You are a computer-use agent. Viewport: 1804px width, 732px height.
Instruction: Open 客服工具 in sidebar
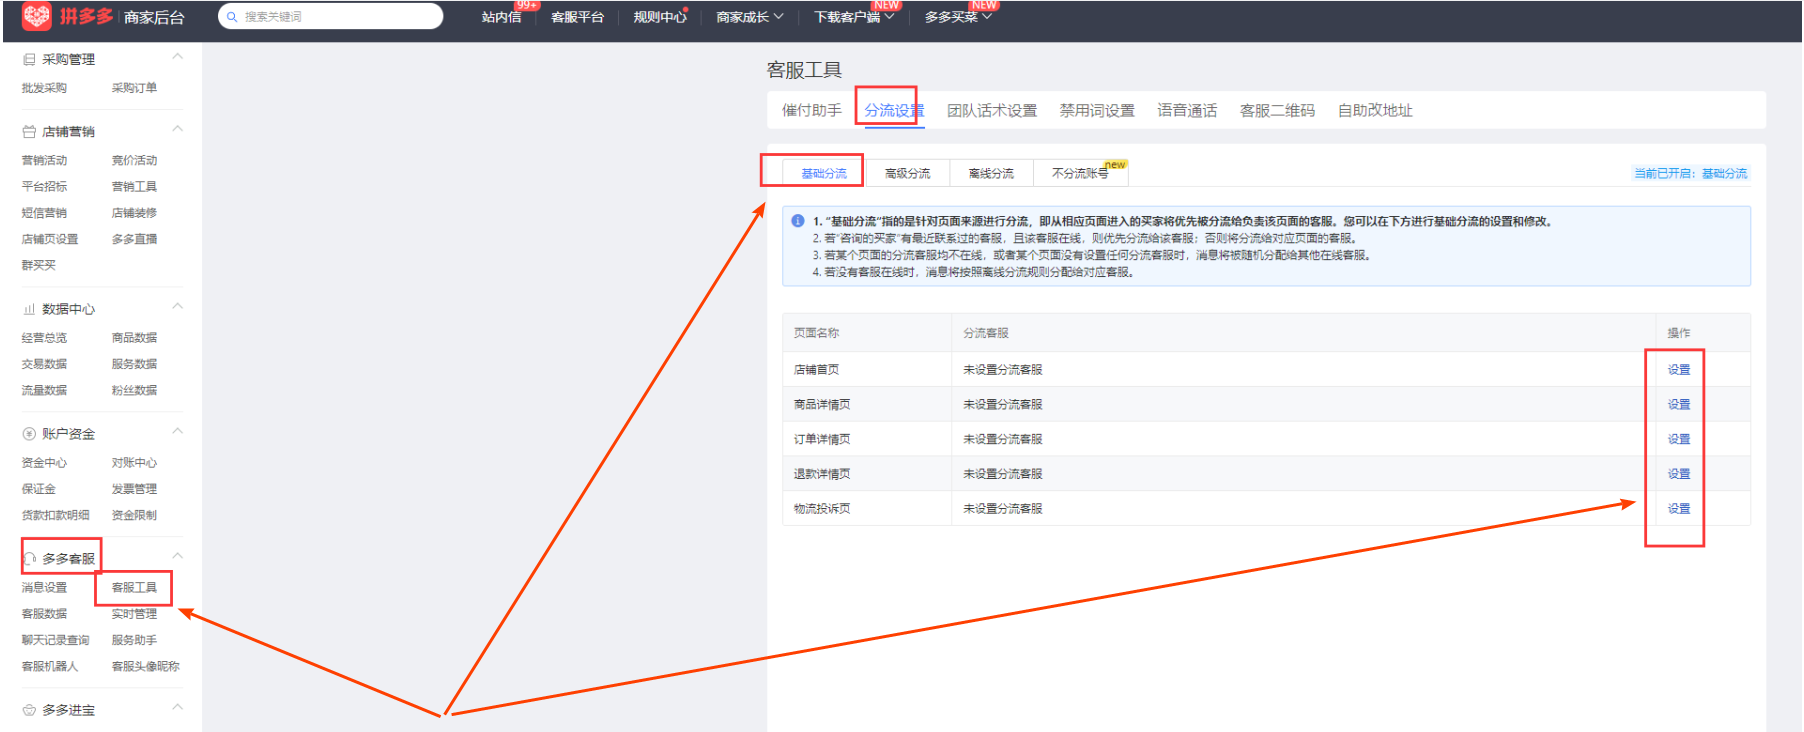pos(134,588)
